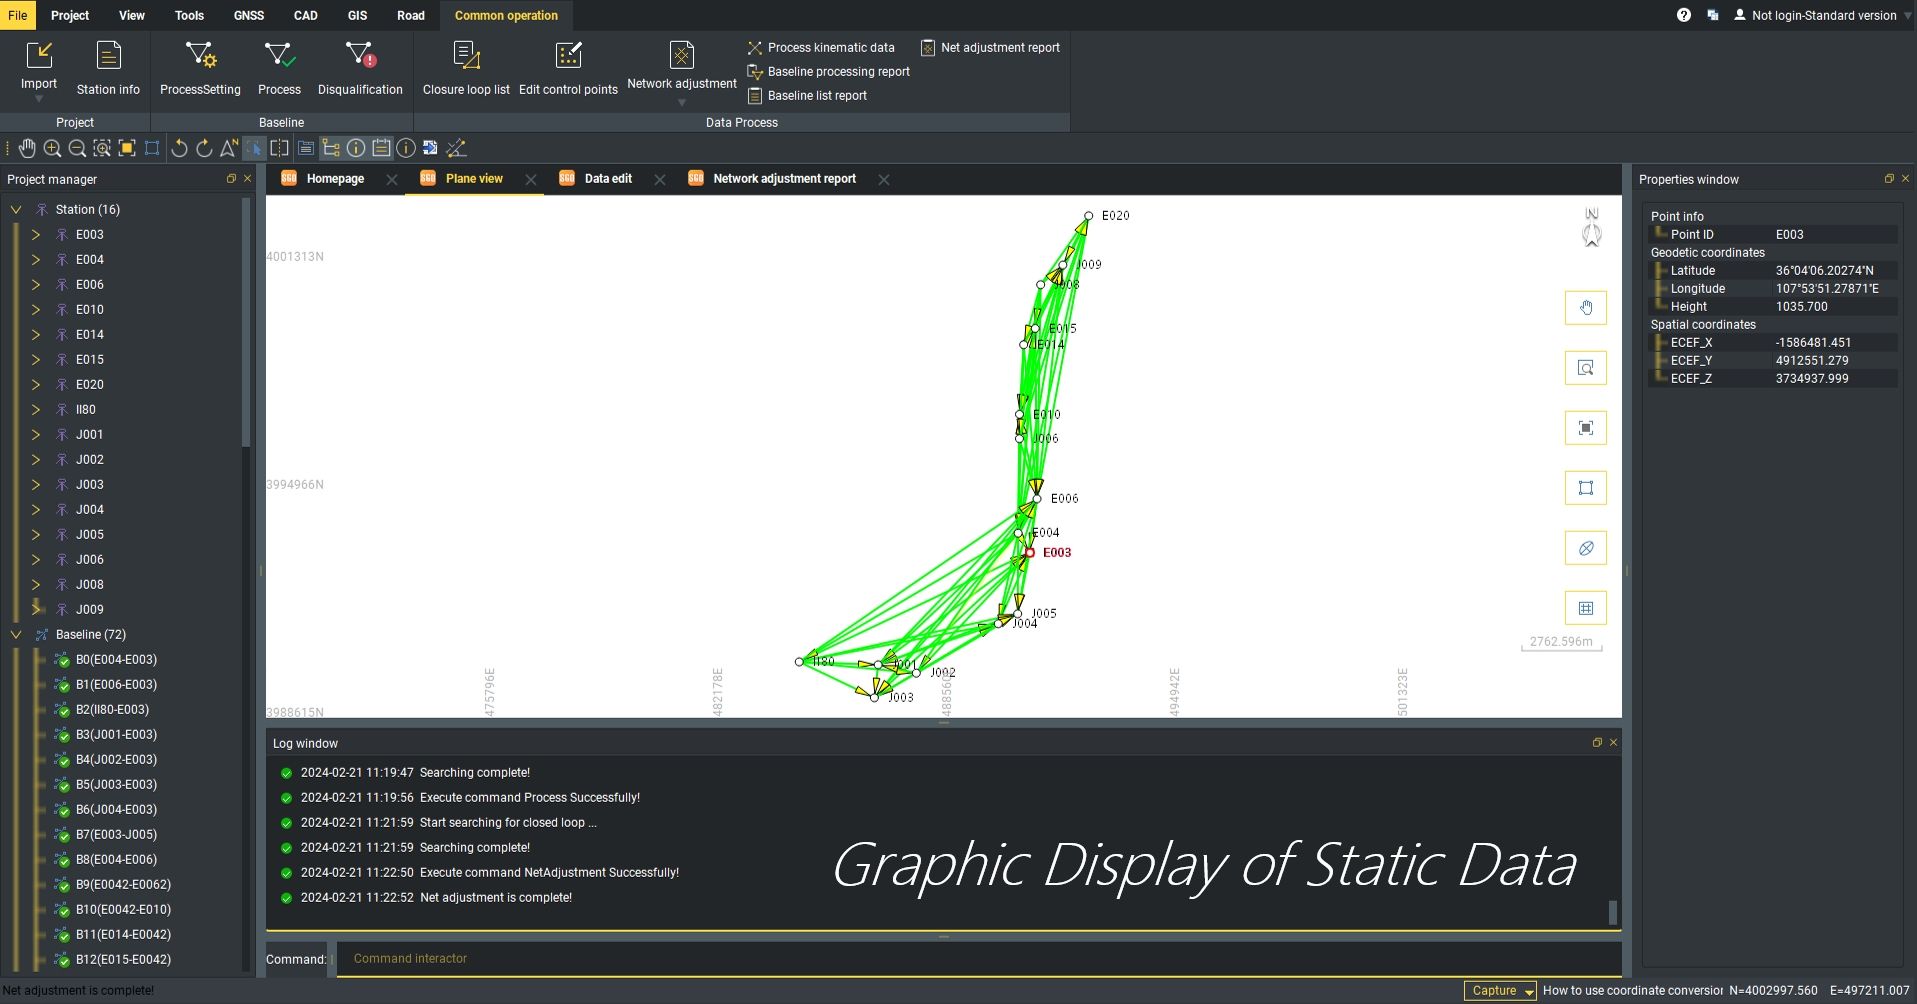The width and height of the screenshot is (1917, 1004).
Task: Select baseline B9(E0042-E0062) in tree
Action: point(123,885)
